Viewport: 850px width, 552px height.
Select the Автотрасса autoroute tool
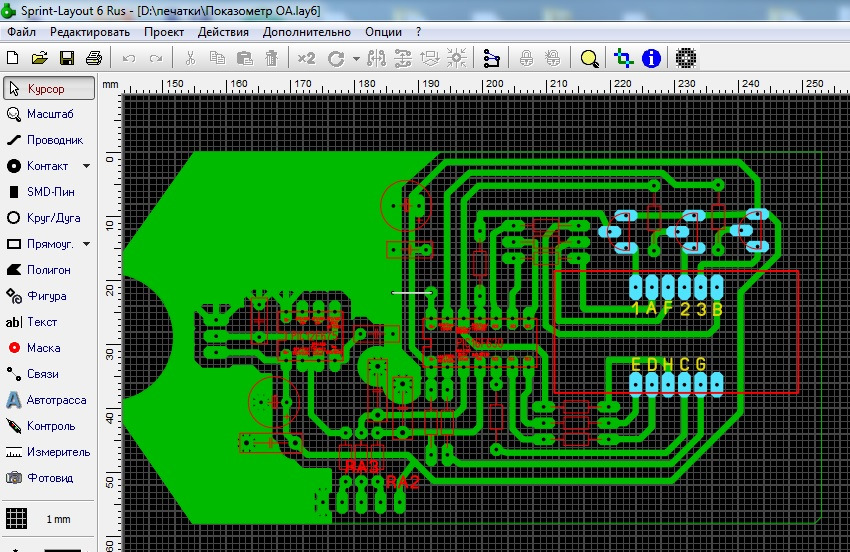coord(48,400)
